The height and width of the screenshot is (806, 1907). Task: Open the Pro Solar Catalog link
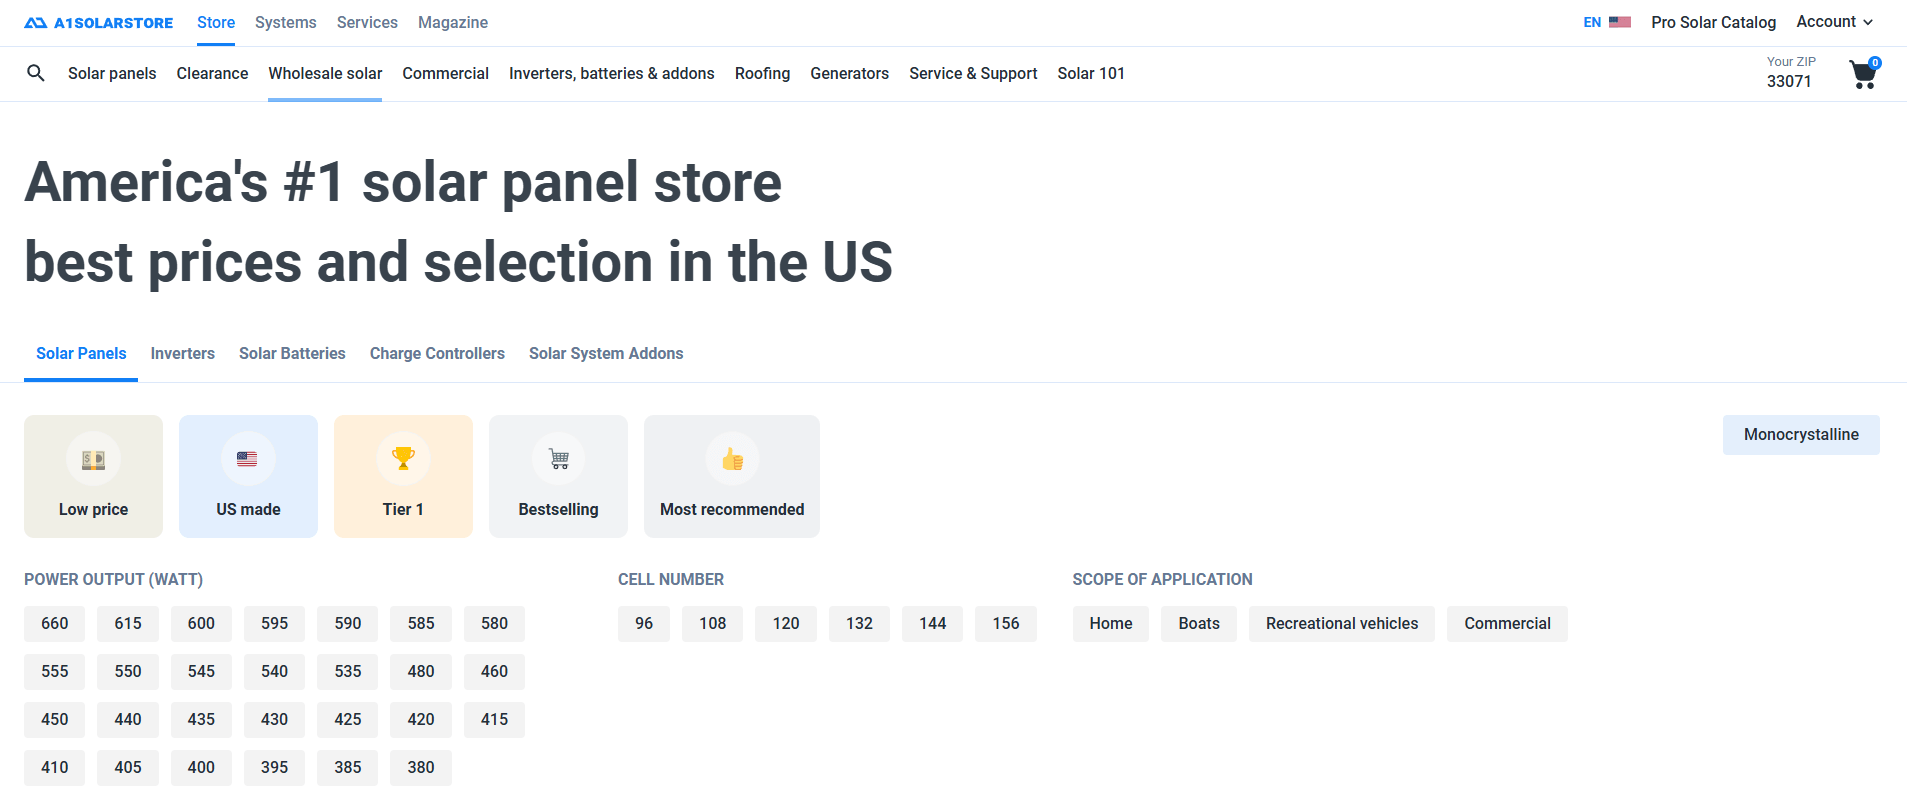coord(1713,22)
